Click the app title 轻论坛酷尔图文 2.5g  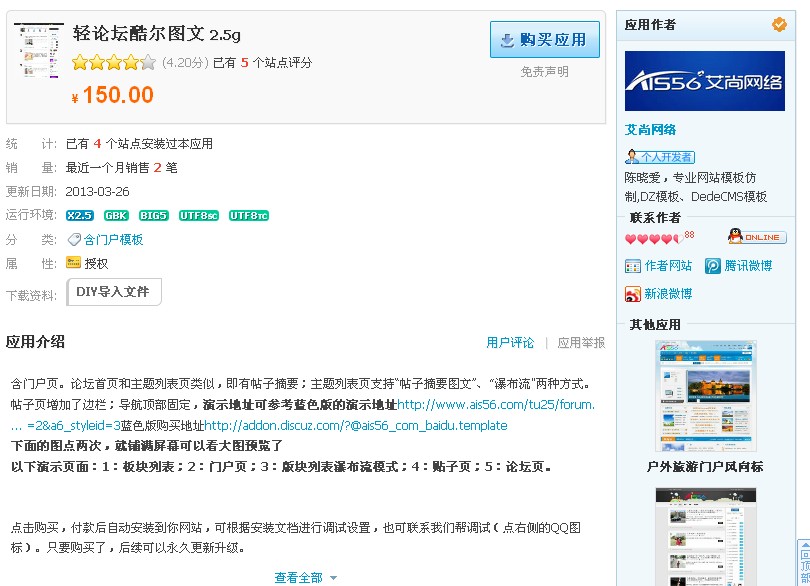tap(157, 34)
